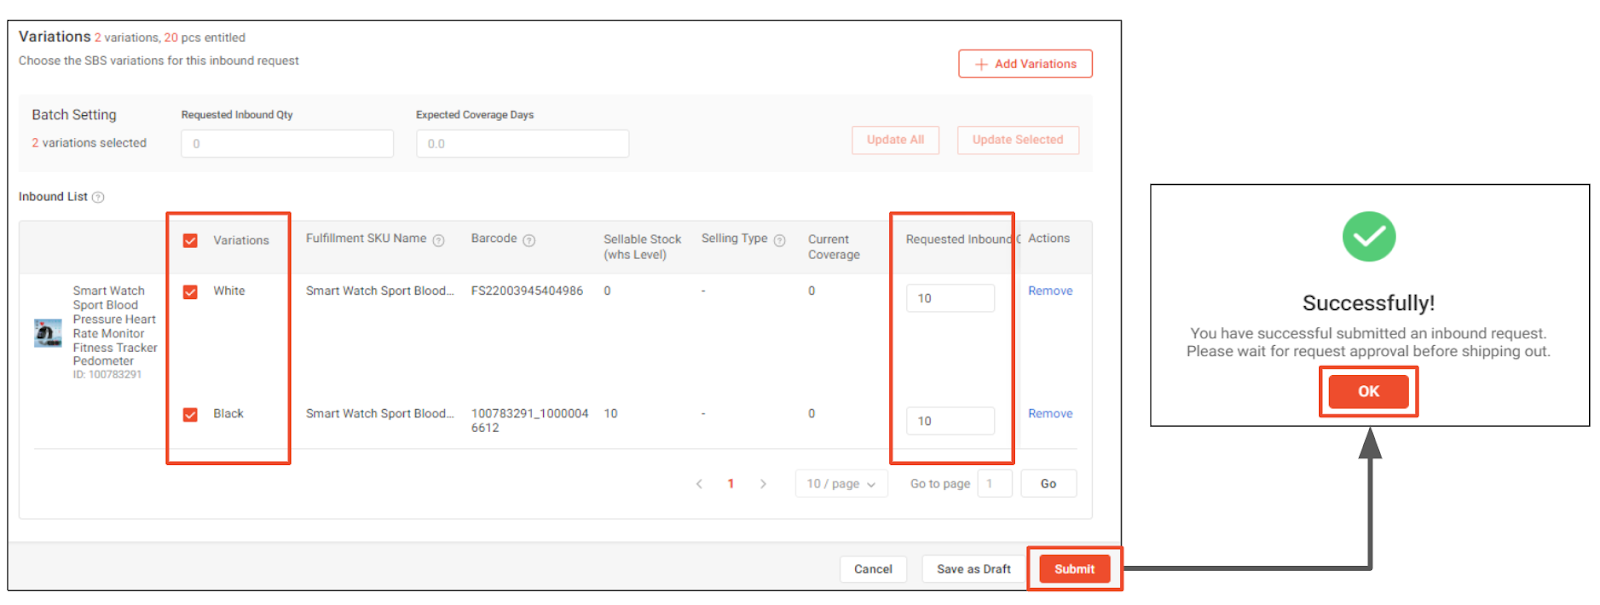Uncheck the White variation checkbox
This screenshot has height=605, width=1600.
point(190,292)
